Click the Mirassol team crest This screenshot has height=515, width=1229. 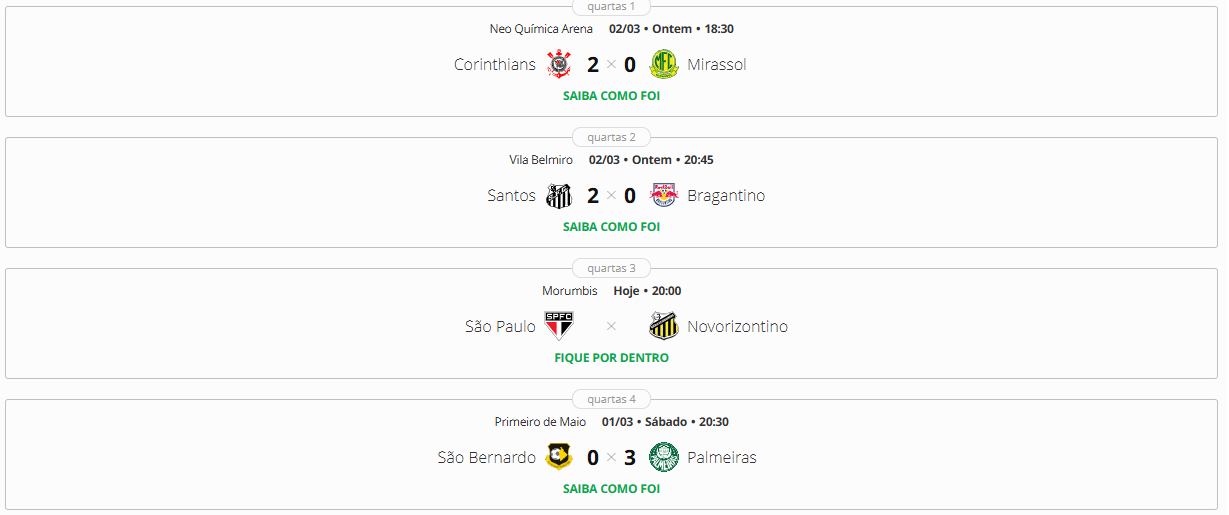(663, 65)
